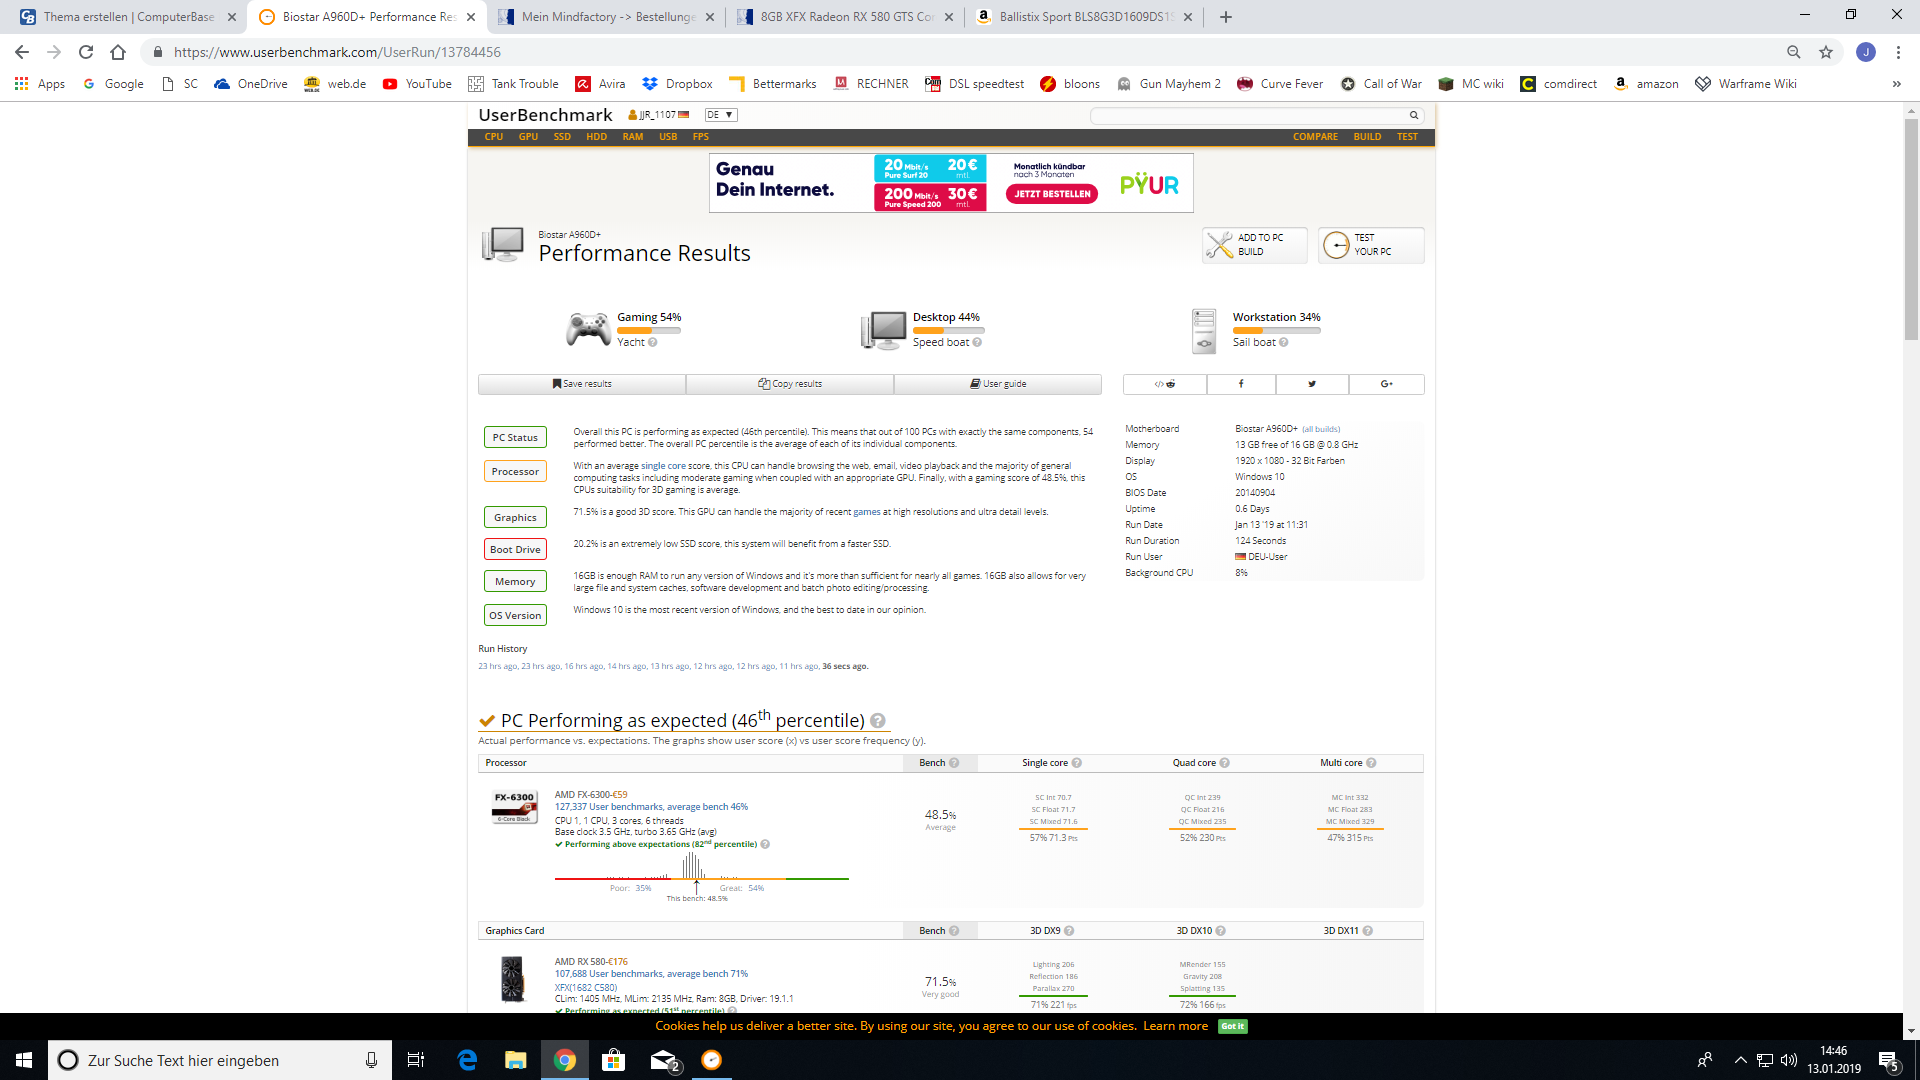Image resolution: width=1920 pixels, height=1080 pixels.
Task: Click the Gaming gamepad icon
Action: [588, 329]
